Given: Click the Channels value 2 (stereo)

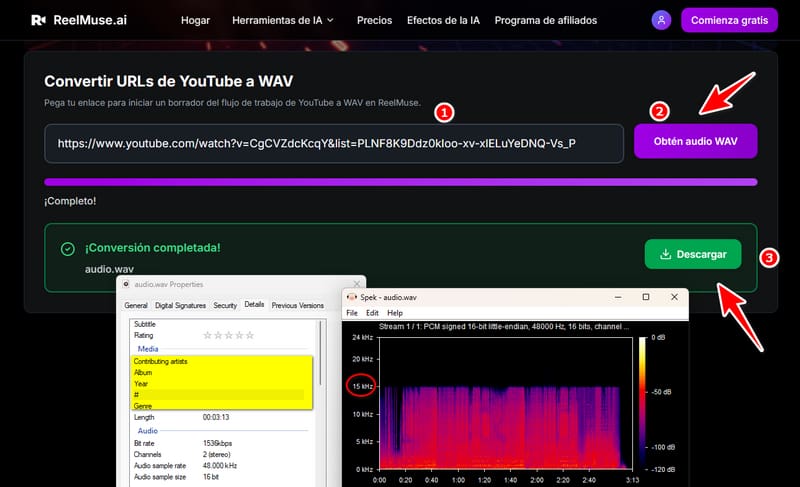Looking at the screenshot, I should click(216, 454).
